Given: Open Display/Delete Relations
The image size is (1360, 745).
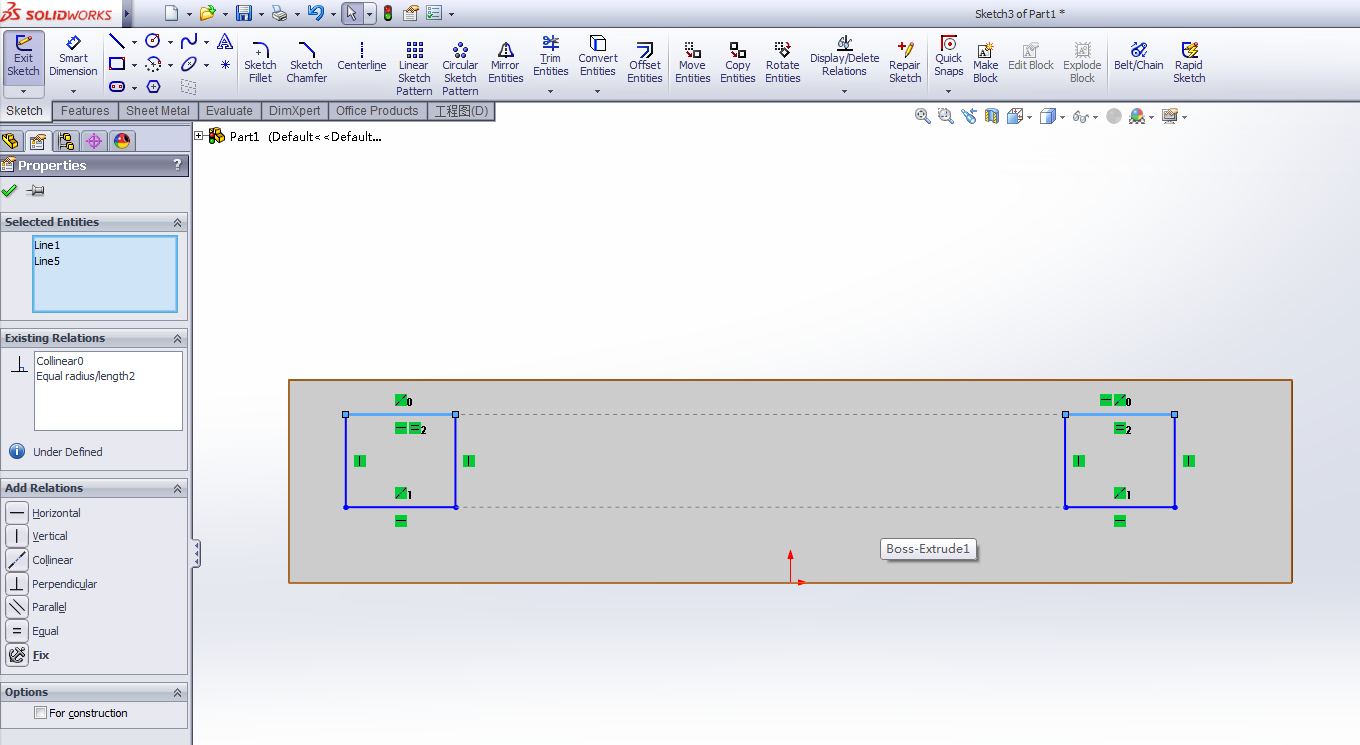Looking at the screenshot, I should coord(844,56).
